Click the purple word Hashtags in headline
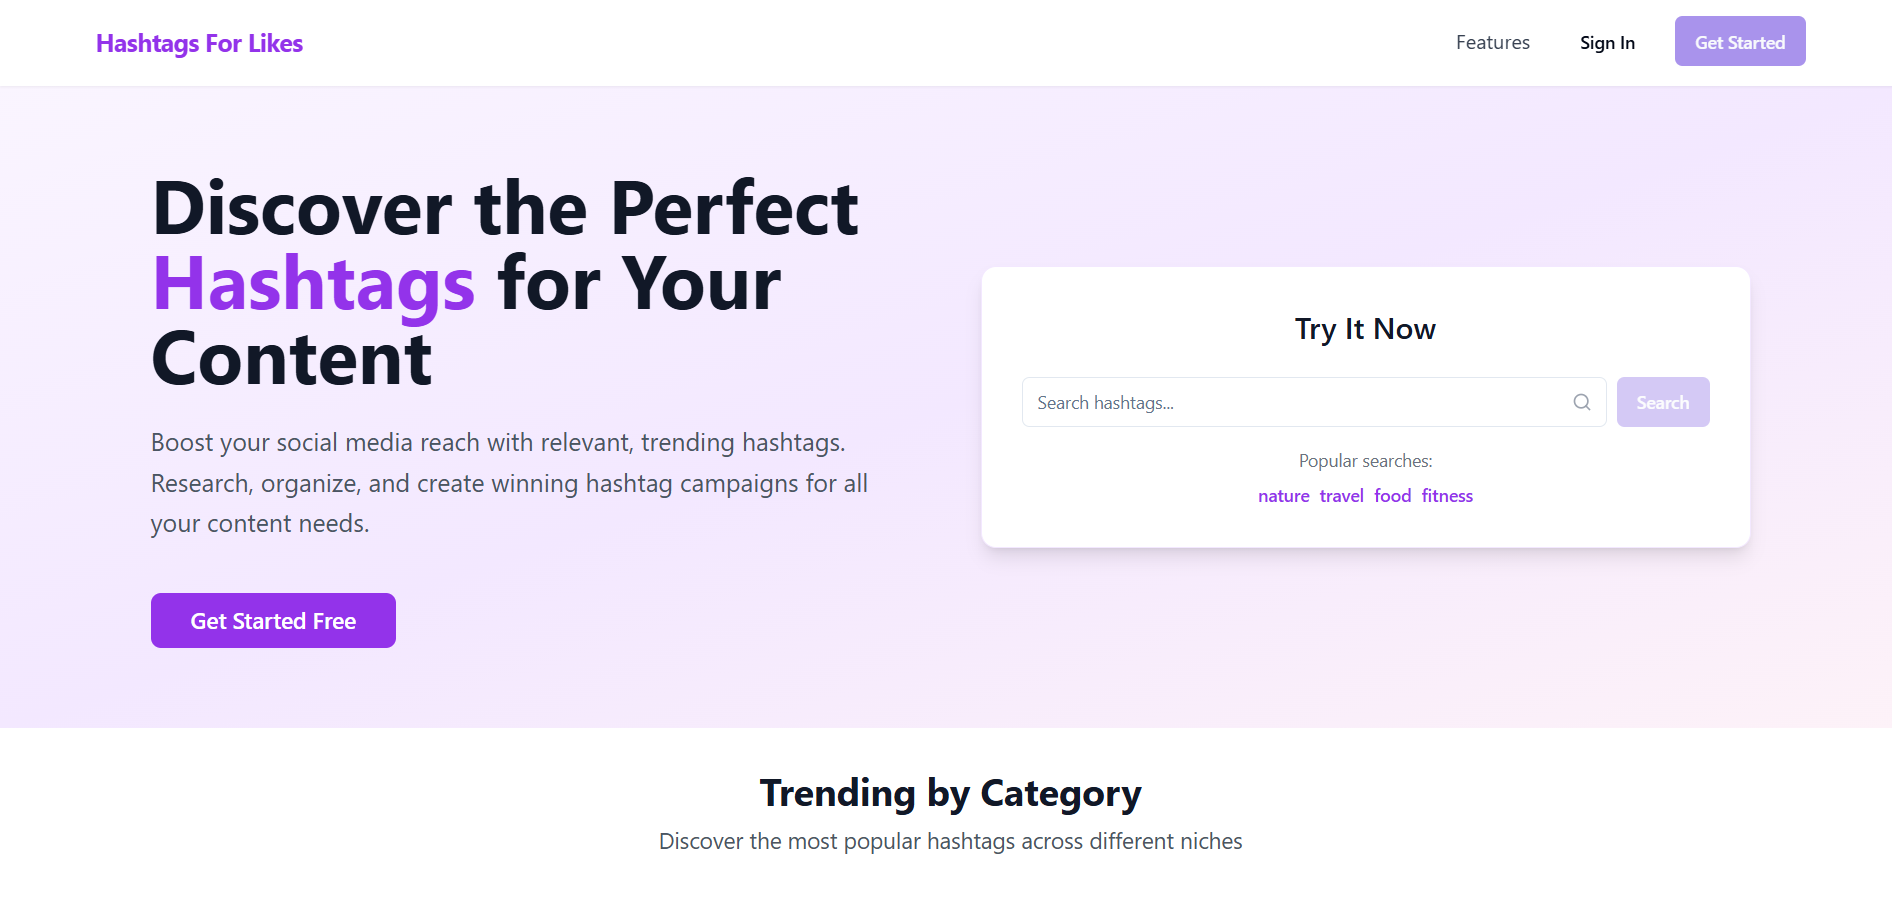The height and width of the screenshot is (897, 1892). click(x=313, y=284)
